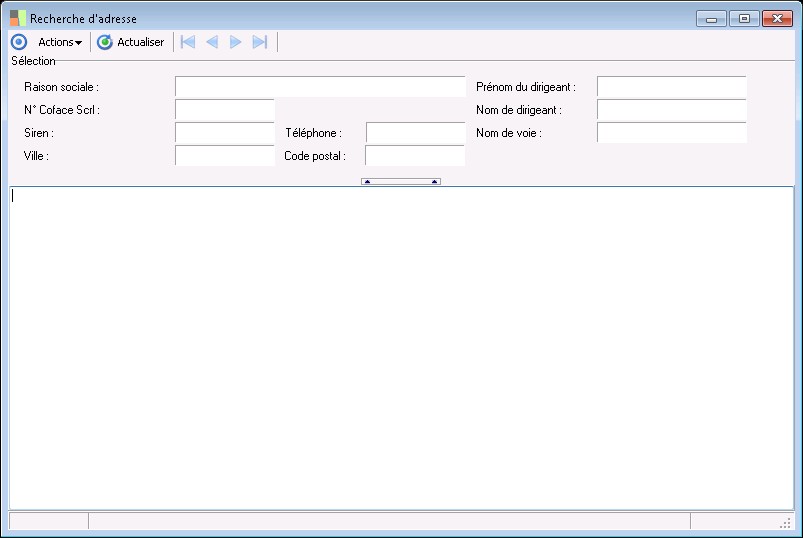Click inside the empty results list area

(402, 348)
